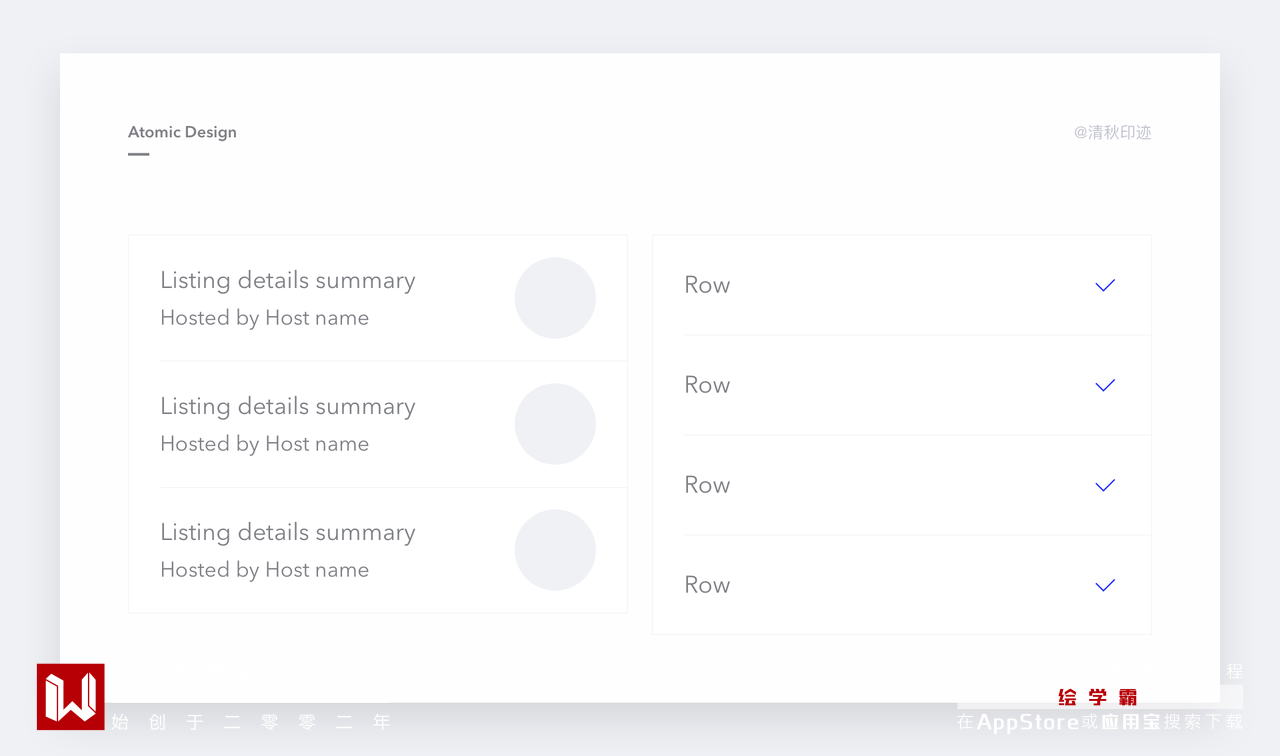The image size is (1280, 756).
Task: Click the first Hosted by Host name text
Action: pos(265,318)
